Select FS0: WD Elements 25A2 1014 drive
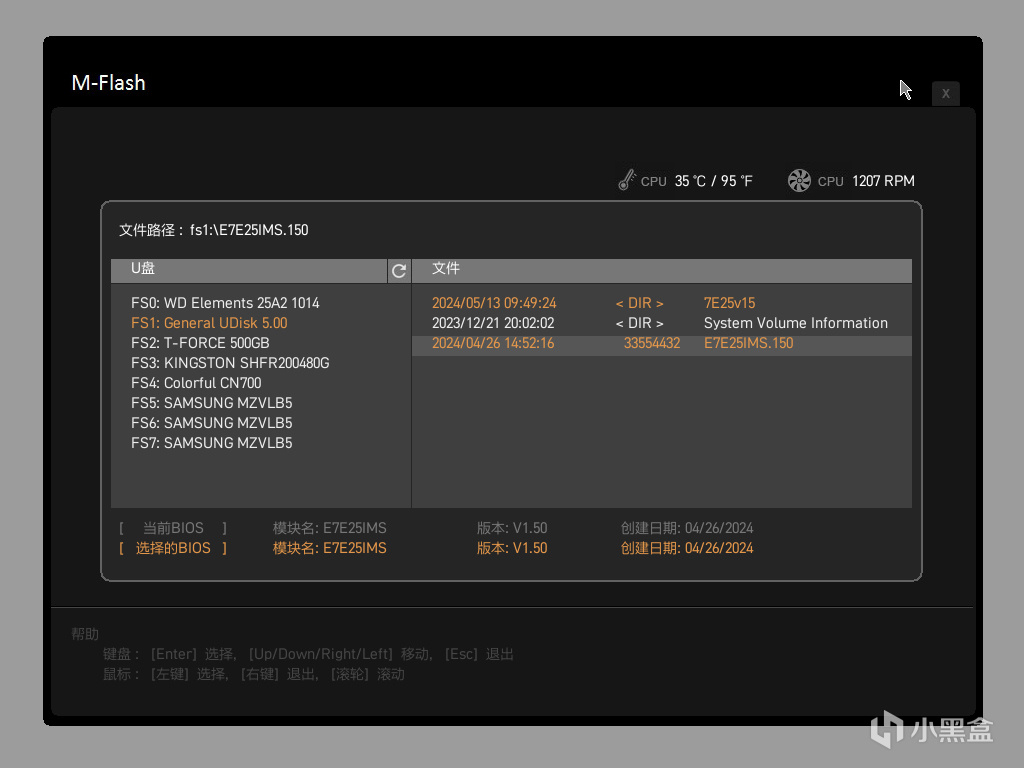Viewport: 1024px width, 768px height. pyautogui.click(x=225, y=303)
